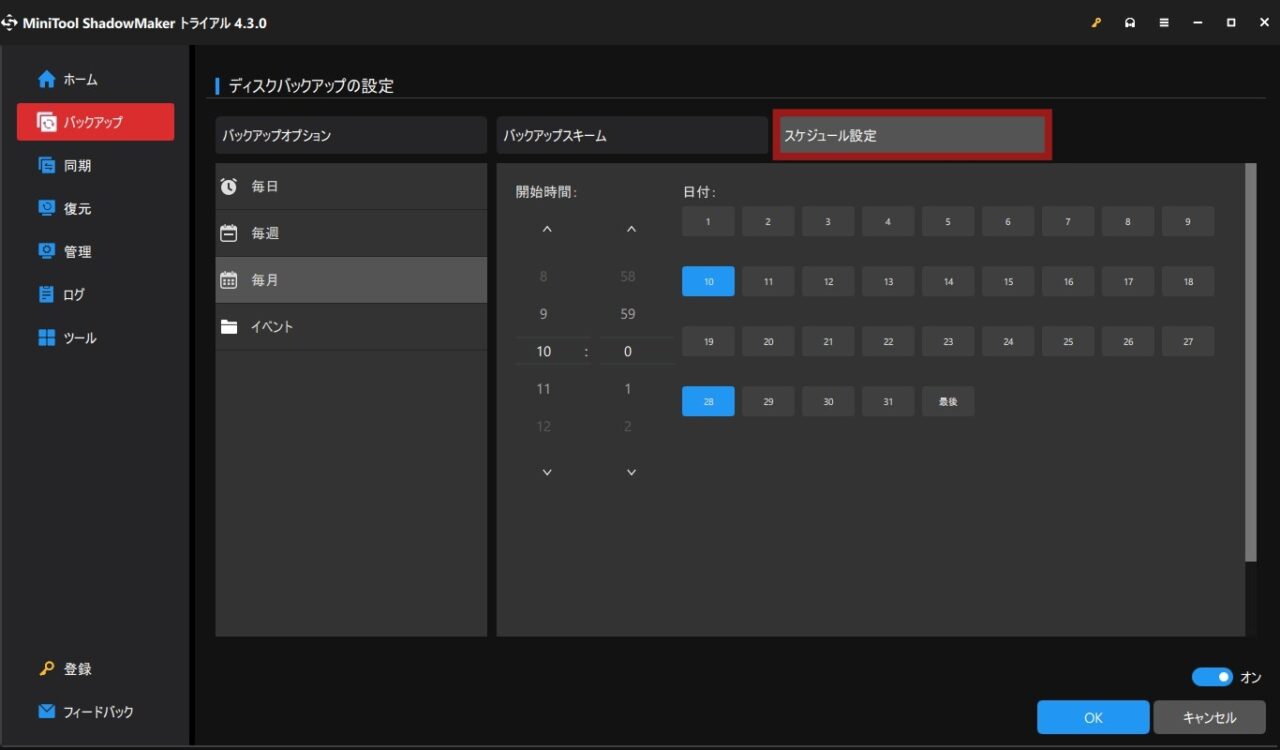Select the 最後 (last day) button
The height and width of the screenshot is (750, 1280).
coord(948,401)
